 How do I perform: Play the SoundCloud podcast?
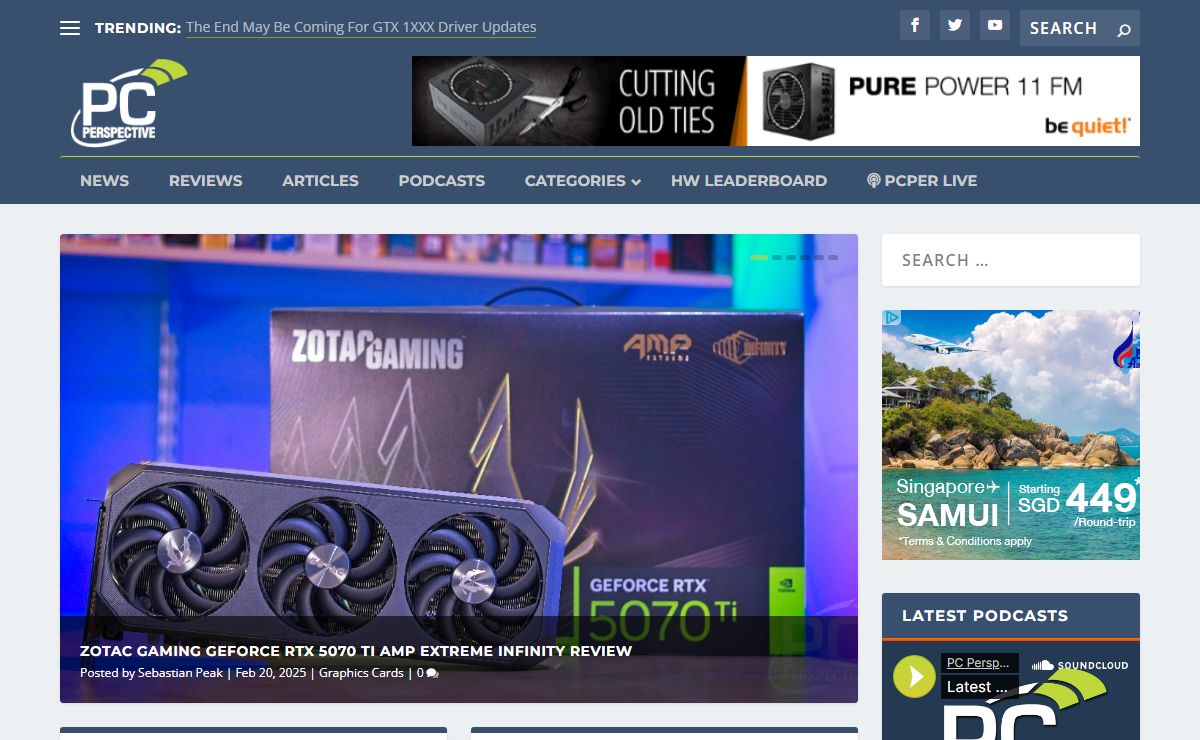click(914, 676)
